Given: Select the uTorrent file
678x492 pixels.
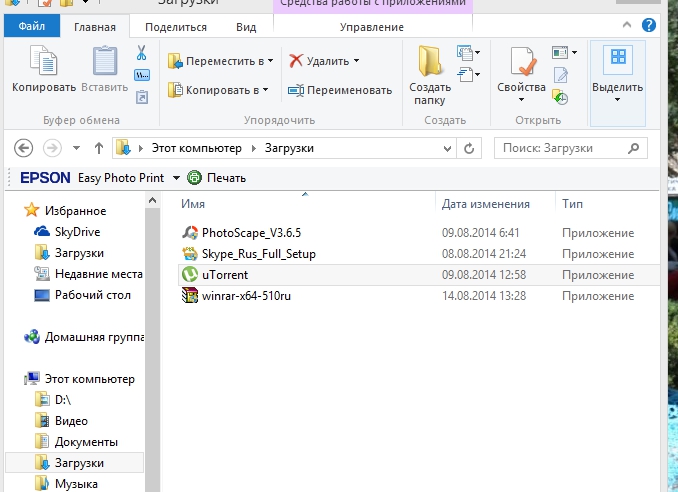Looking at the screenshot, I should tap(224, 275).
